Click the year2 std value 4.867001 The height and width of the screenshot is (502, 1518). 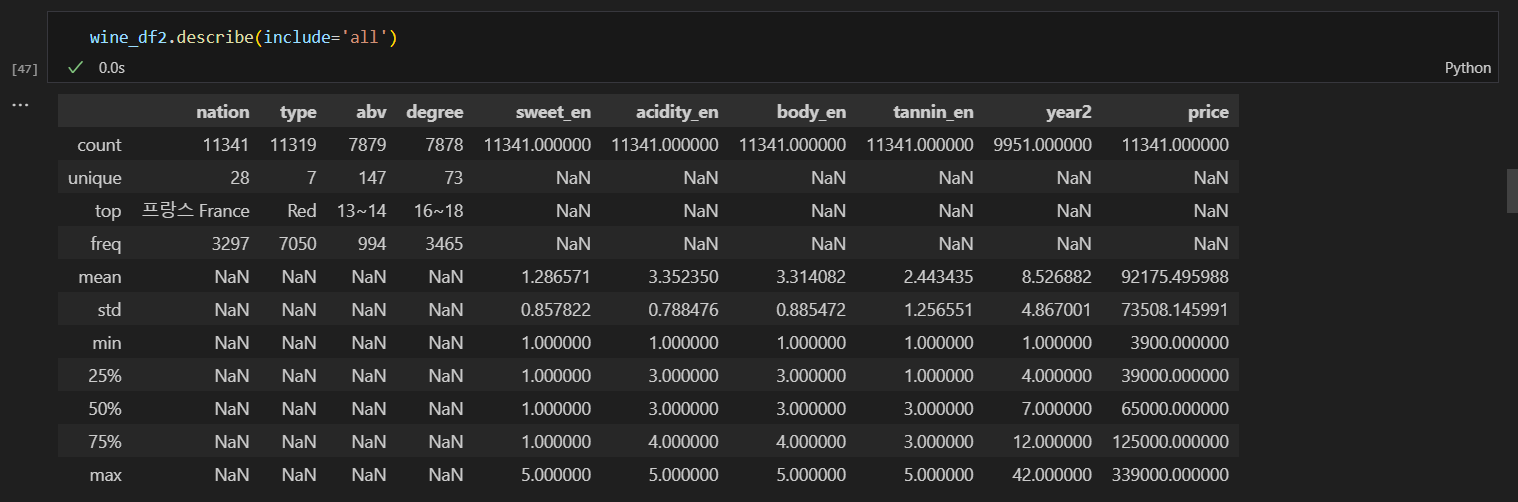(x=1057, y=310)
